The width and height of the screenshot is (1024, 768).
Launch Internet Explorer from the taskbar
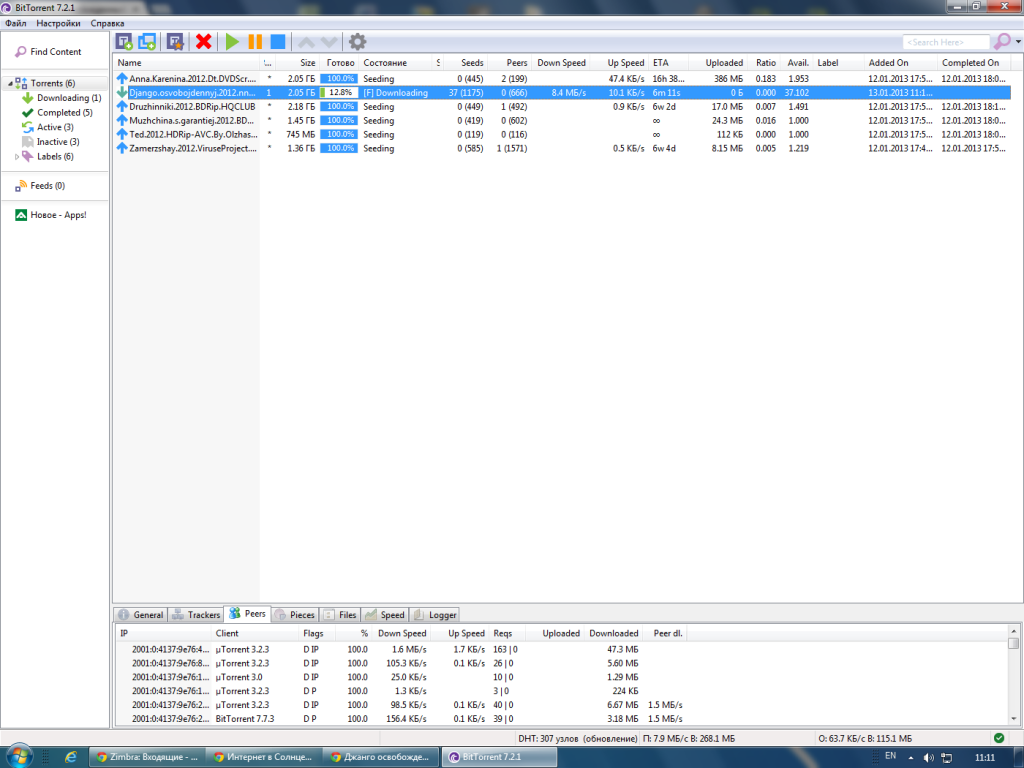coord(71,757)
